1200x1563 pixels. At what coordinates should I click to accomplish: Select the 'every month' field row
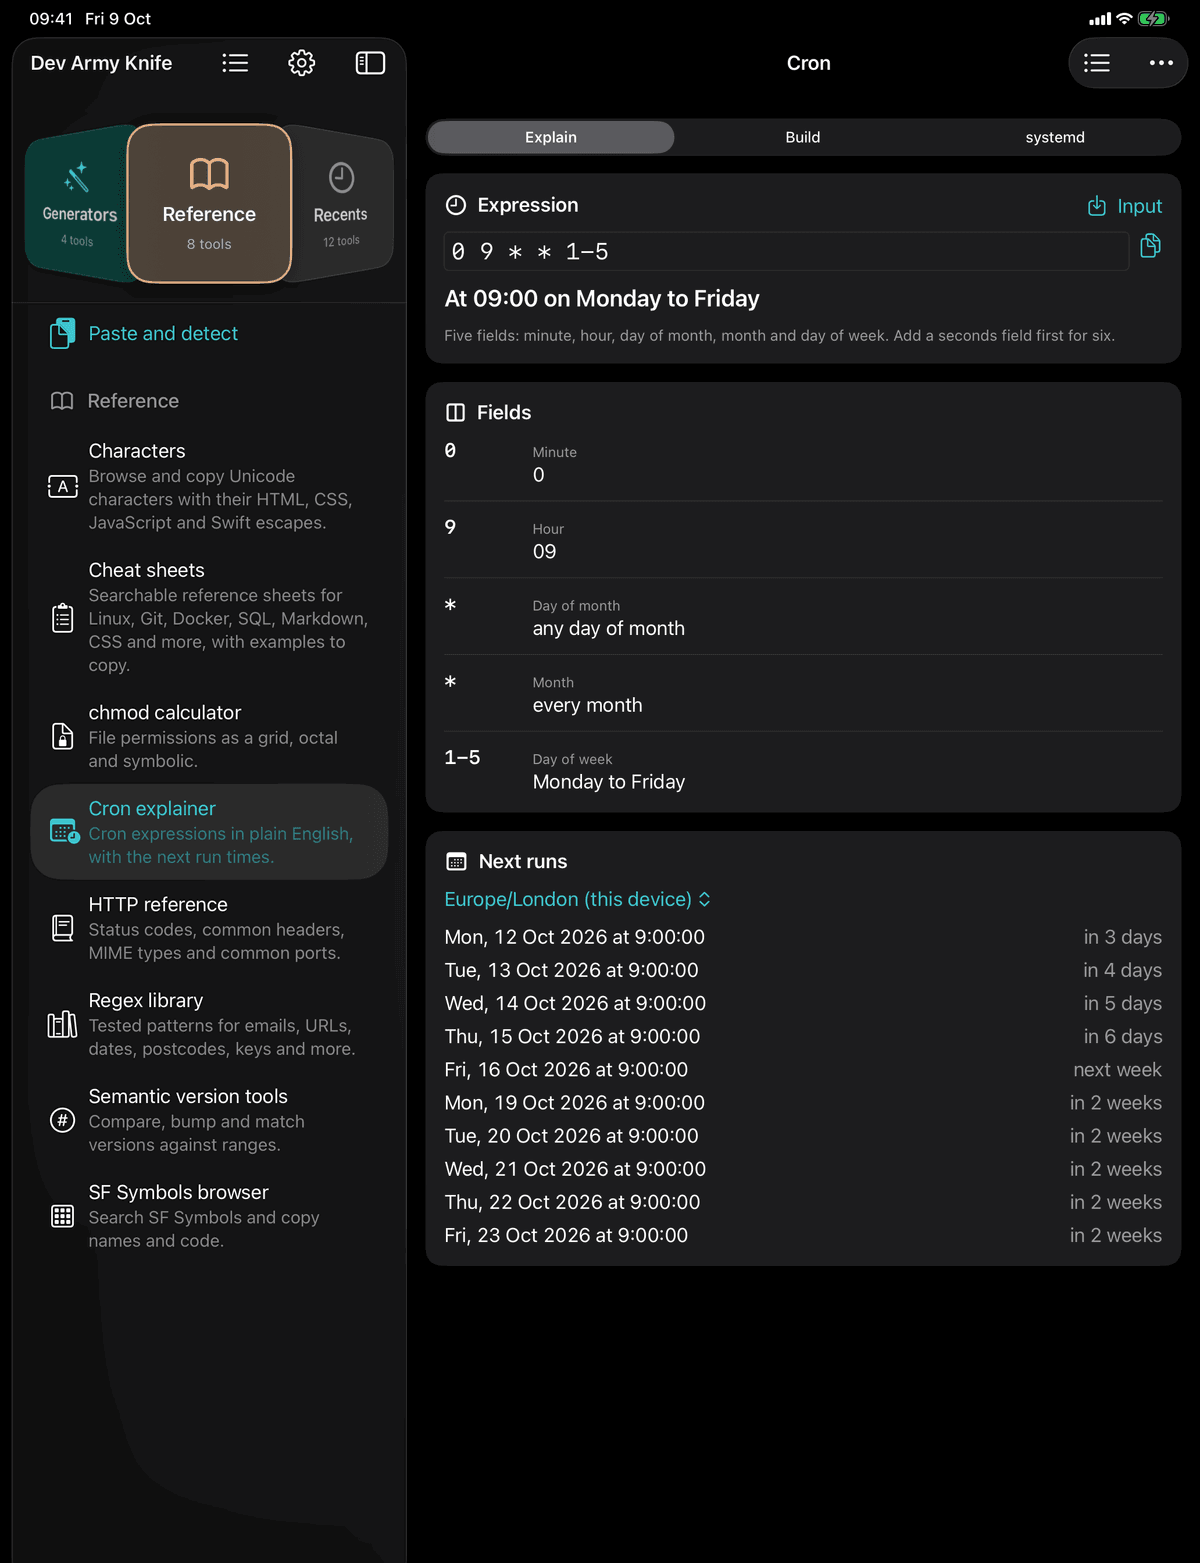[x=803, y=694]
